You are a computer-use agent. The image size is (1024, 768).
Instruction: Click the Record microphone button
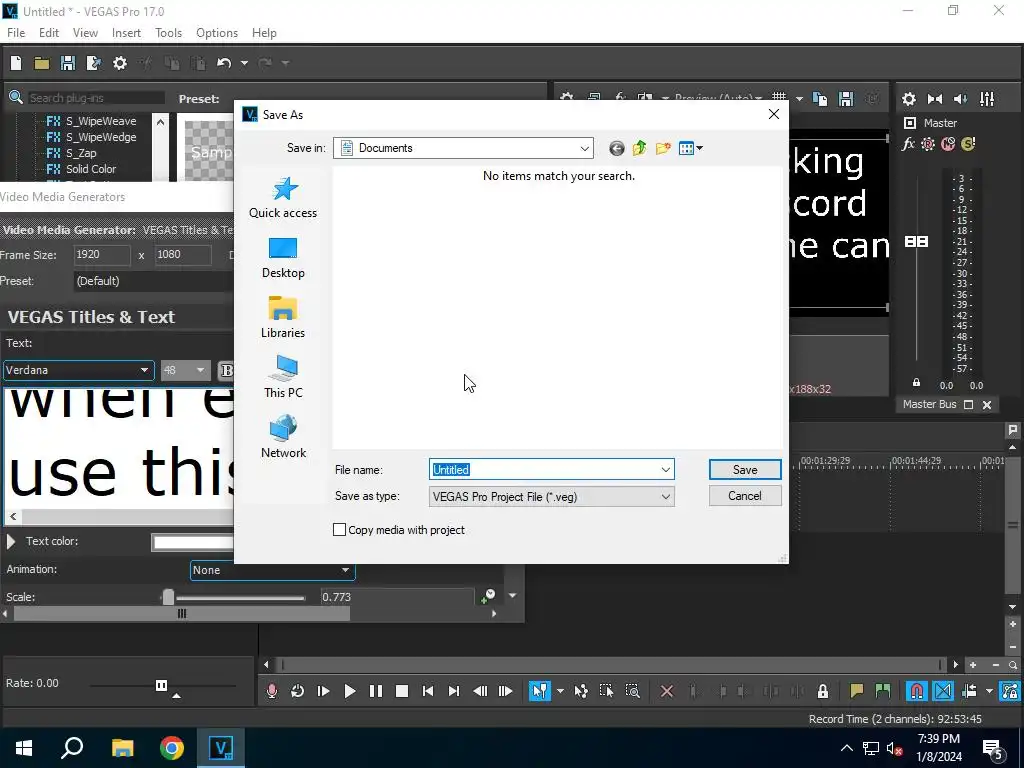tap(272, 691)
